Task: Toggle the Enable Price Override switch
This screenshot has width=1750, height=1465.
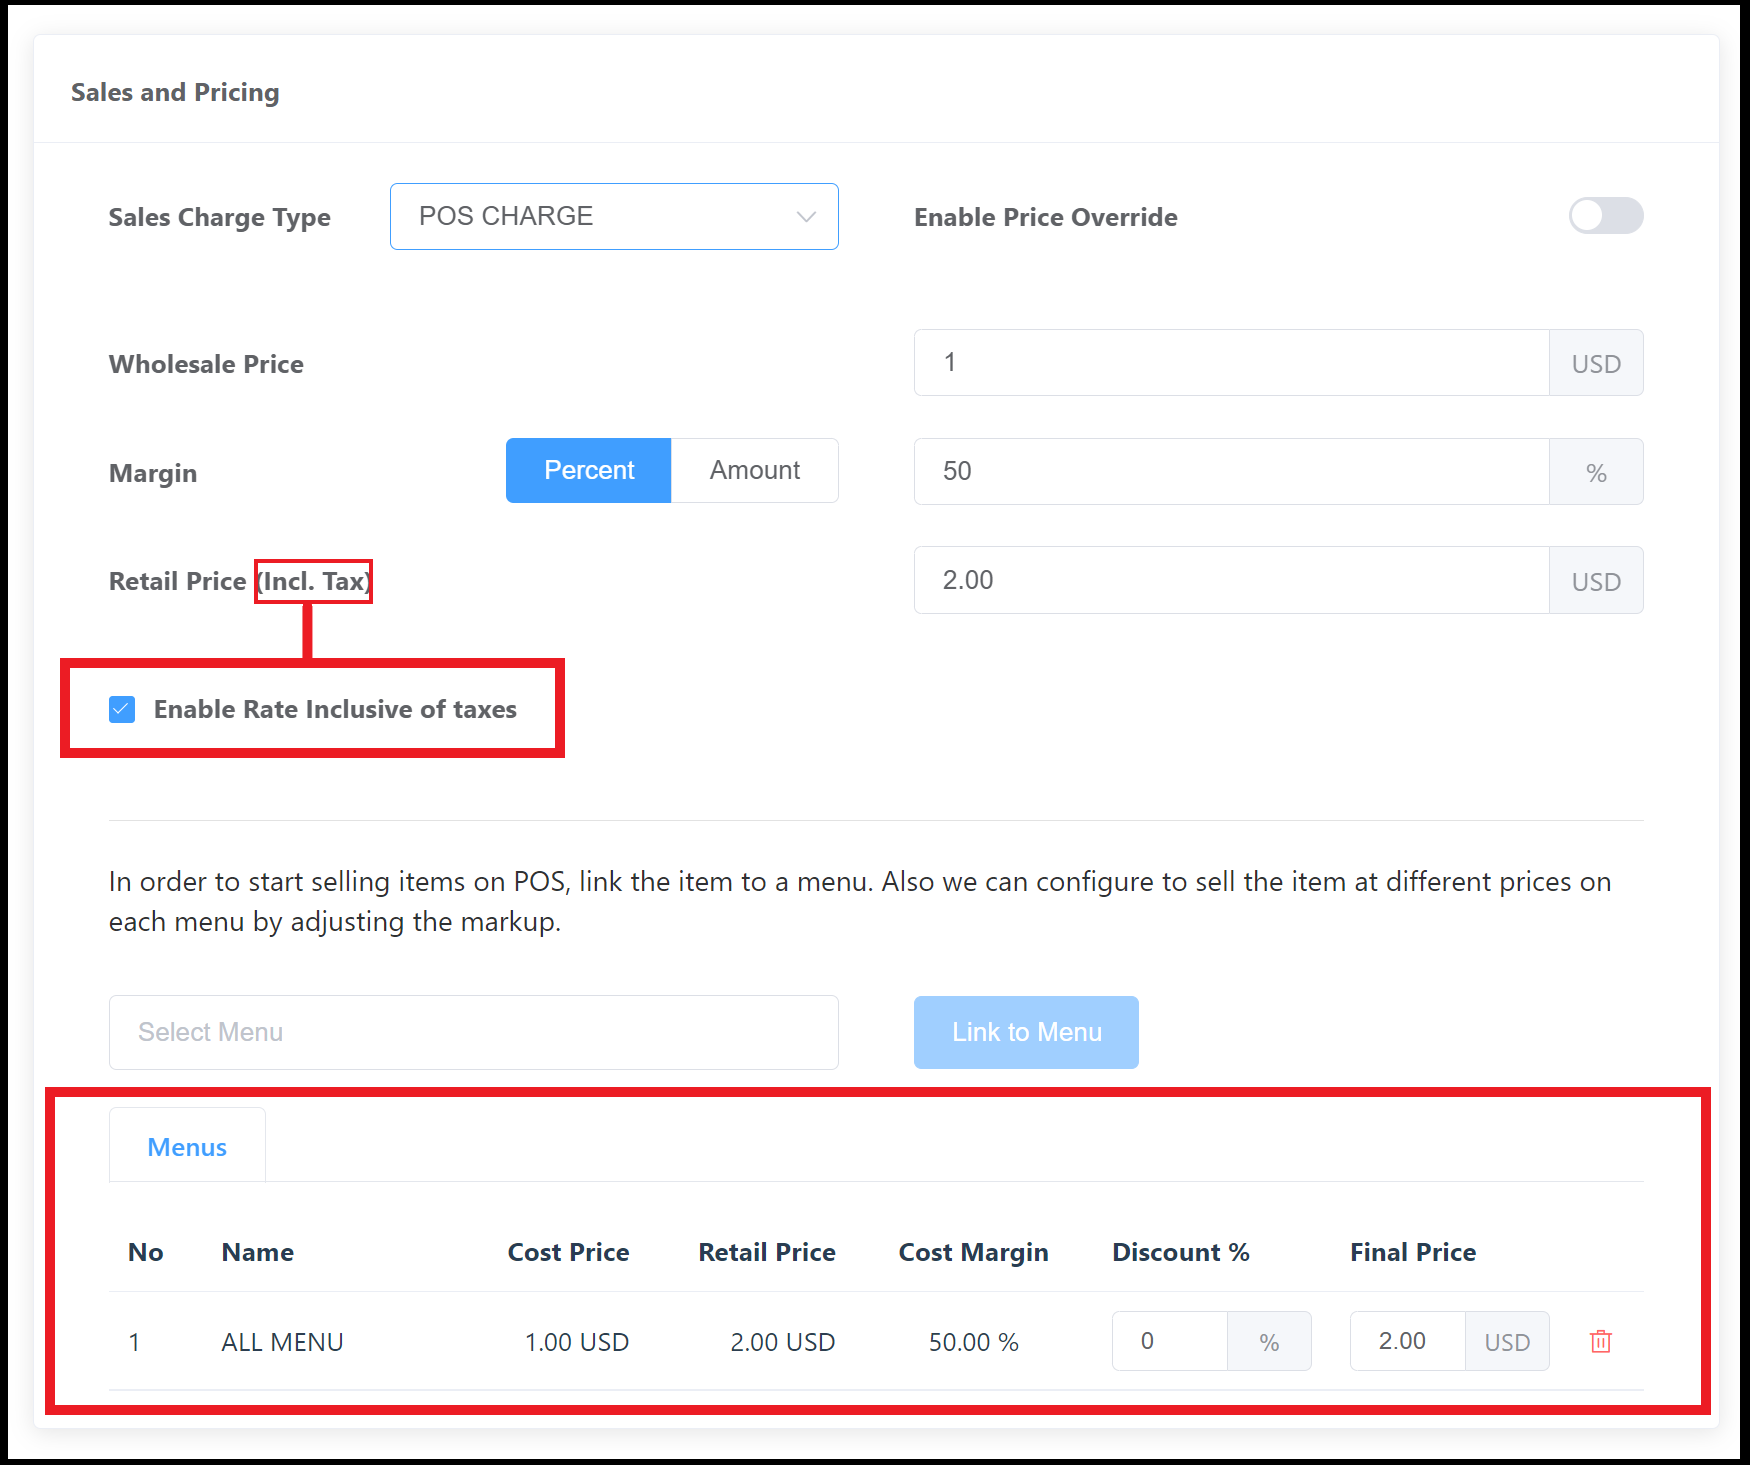Action: click(1605, 216)
